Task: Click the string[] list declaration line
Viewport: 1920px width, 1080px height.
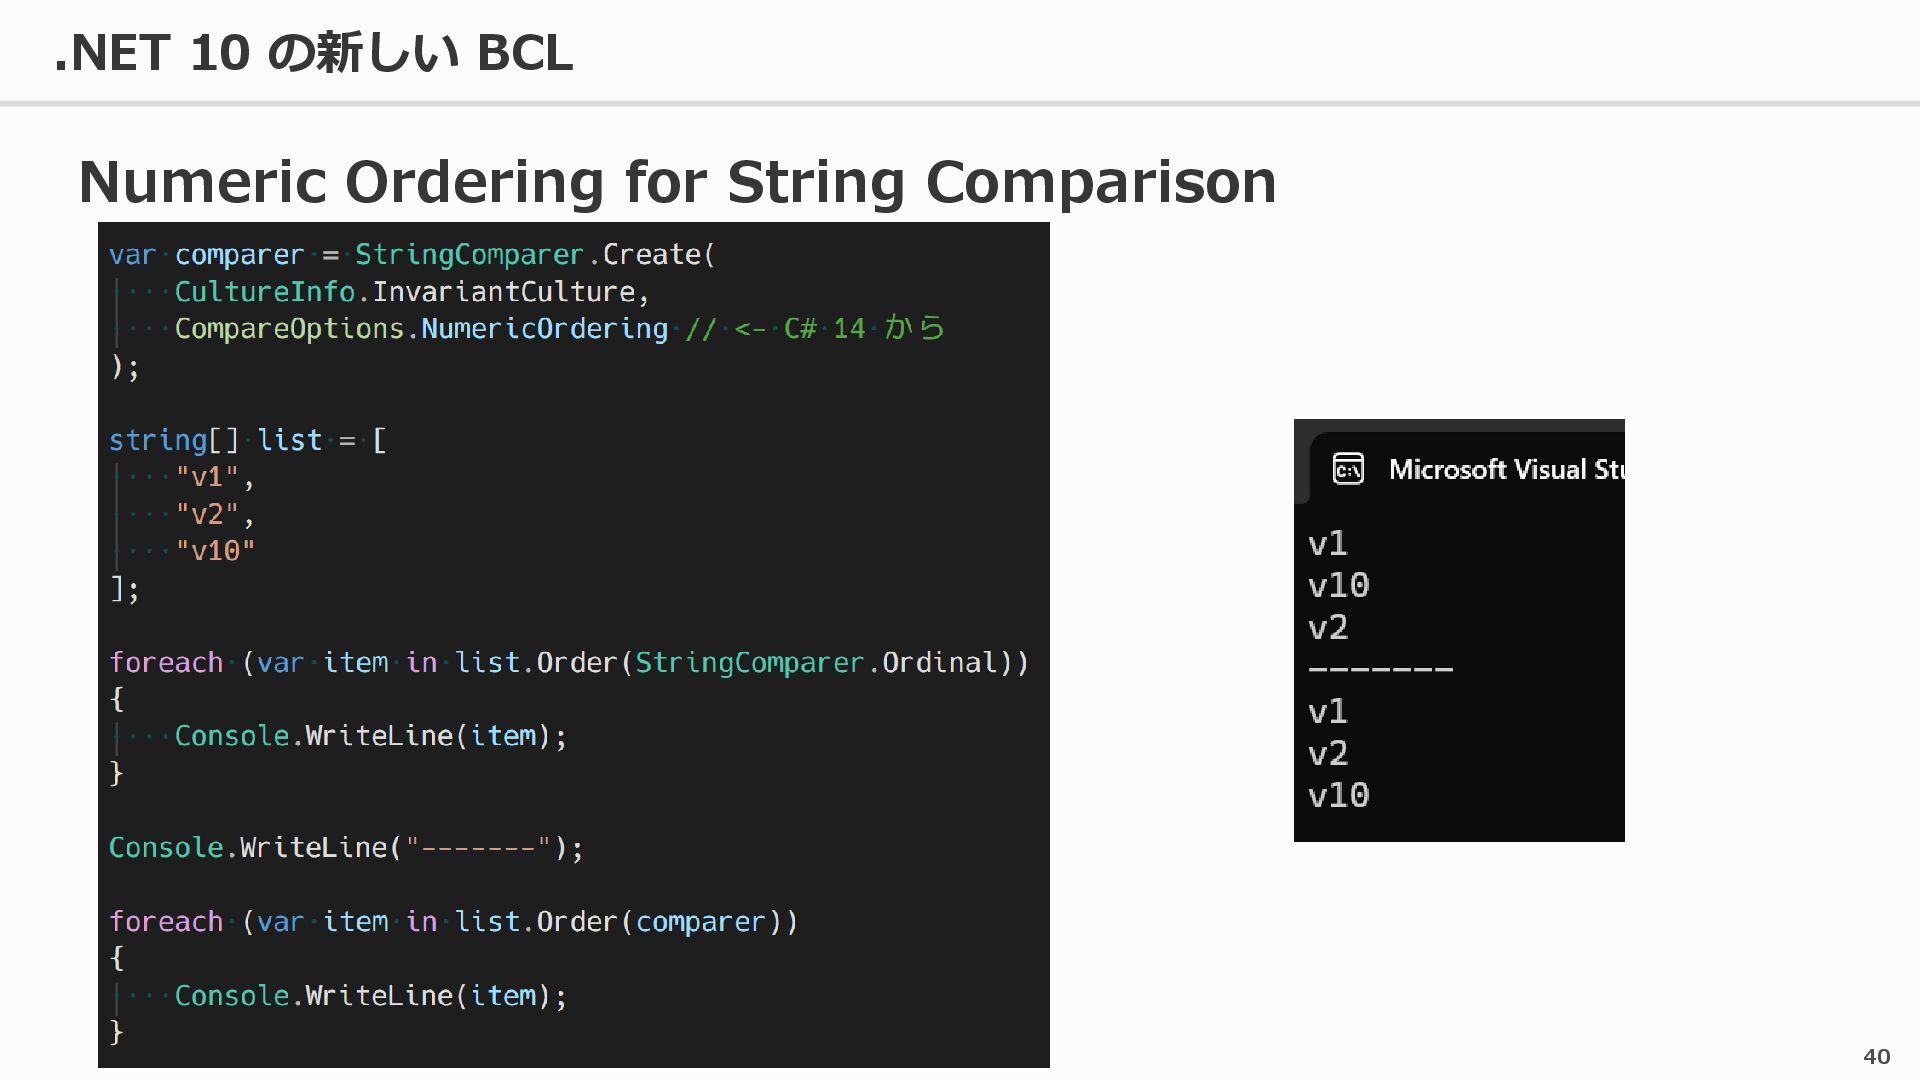Action: click(248, 440)
